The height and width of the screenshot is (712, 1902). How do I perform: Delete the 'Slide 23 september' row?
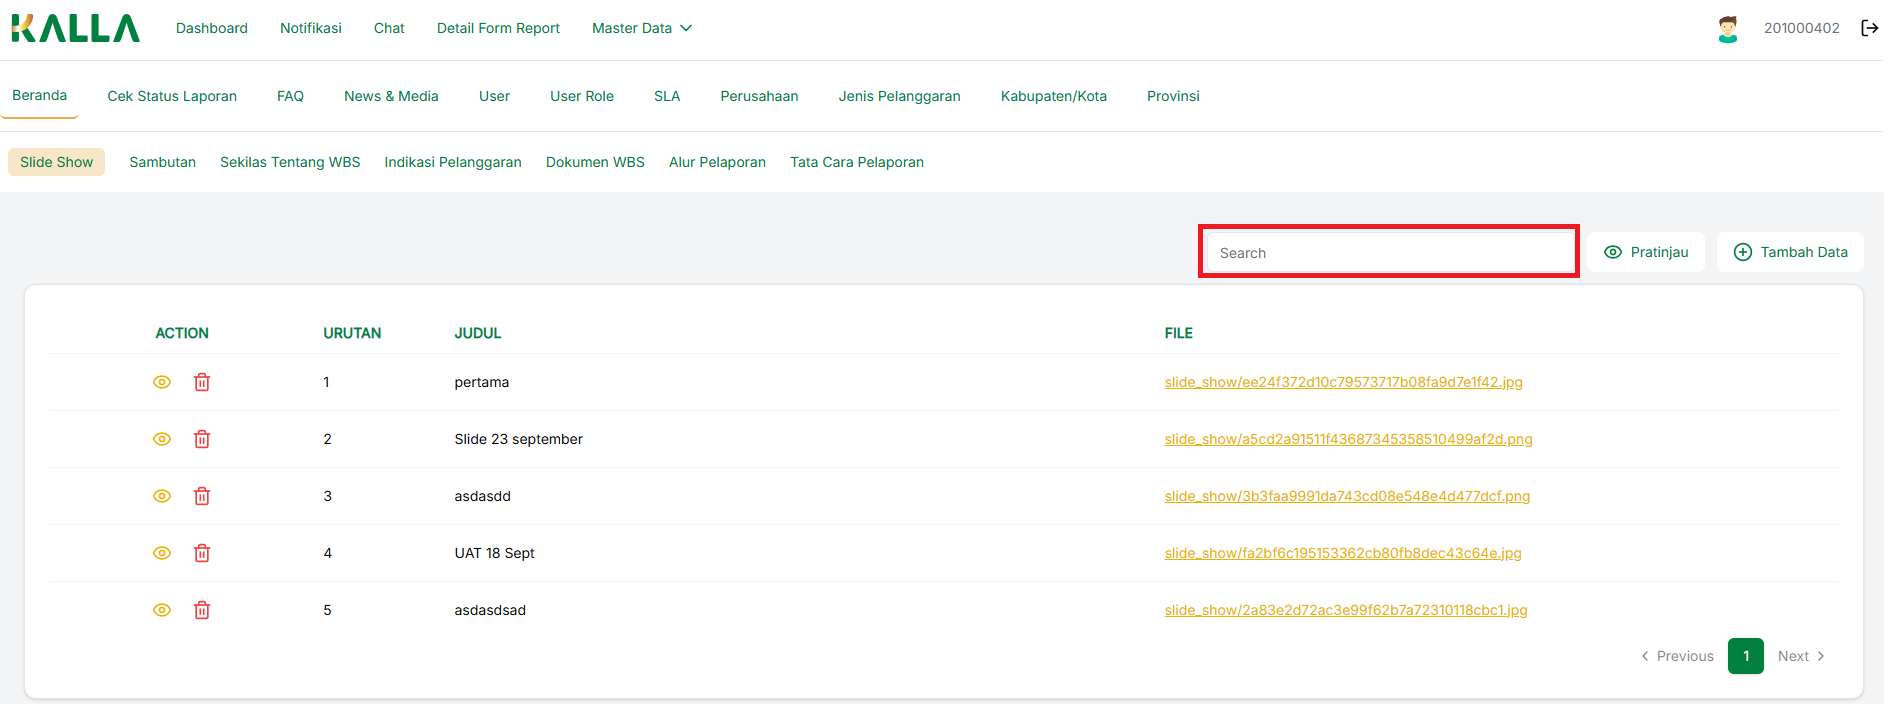tap(202, 439)
